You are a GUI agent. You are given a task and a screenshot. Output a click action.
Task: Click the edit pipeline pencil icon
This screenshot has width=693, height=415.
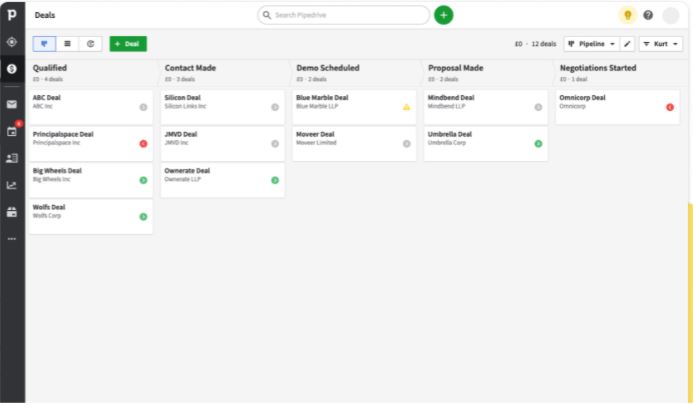pyautogui.click(x=627, y=44)
